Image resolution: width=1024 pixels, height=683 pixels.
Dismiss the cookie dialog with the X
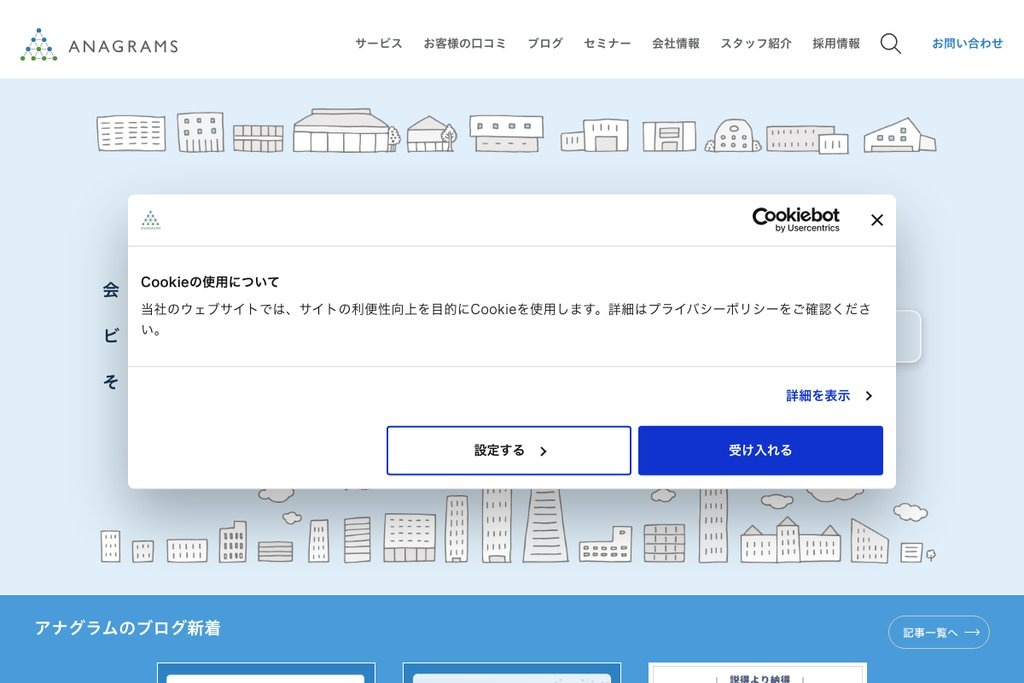click(x=877, y=220)
